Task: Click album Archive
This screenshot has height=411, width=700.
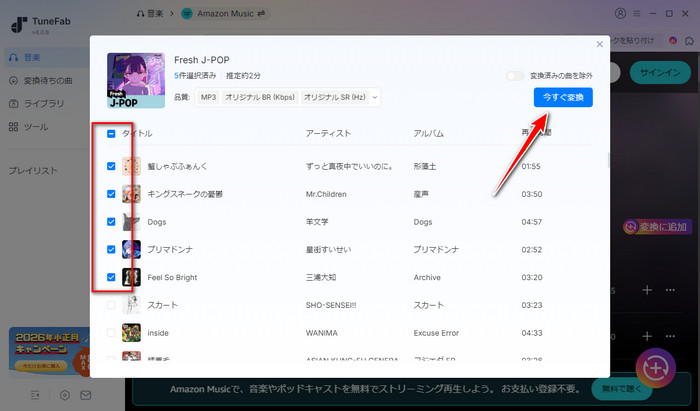Action: coord(427,277)
